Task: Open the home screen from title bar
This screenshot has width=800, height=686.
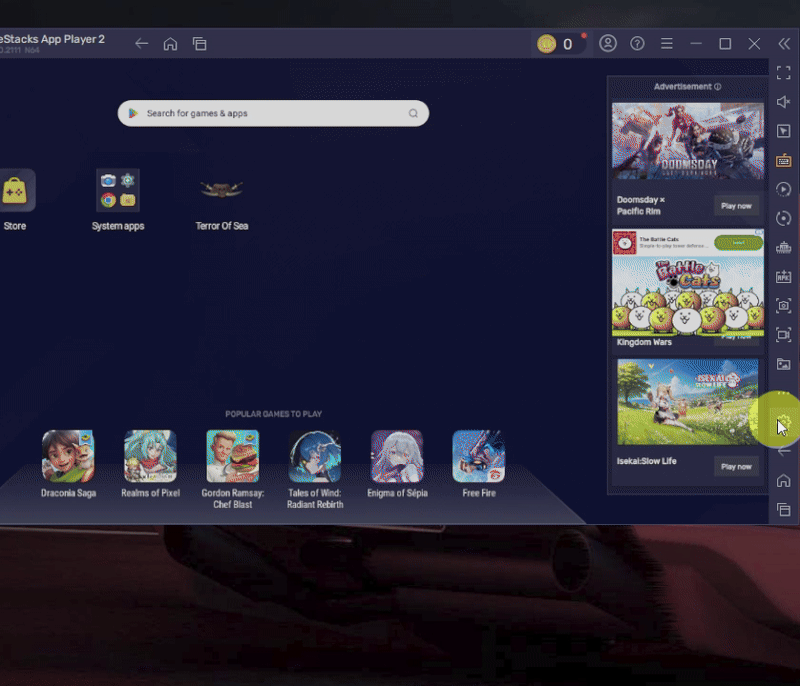Action: click(170, 44)
